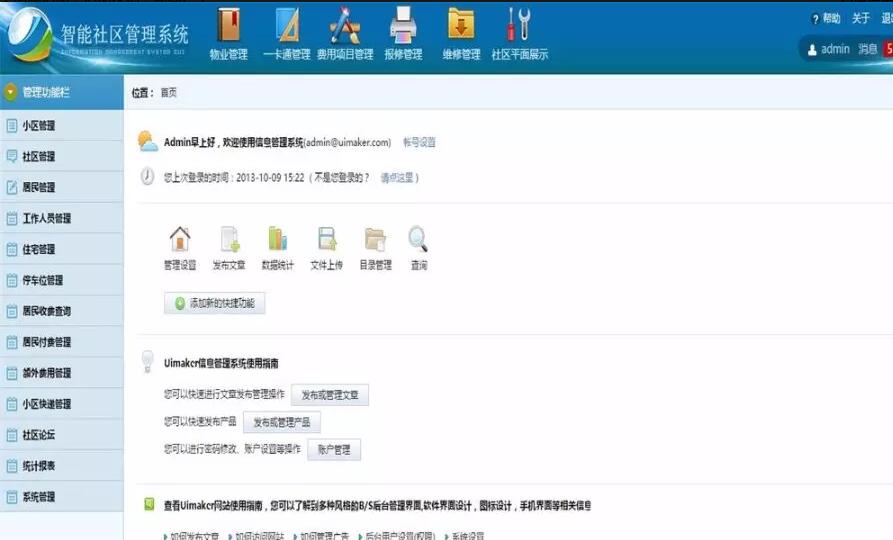Click the 添加新的快捷功能 button
893x540 pixels.
point(215,303)
